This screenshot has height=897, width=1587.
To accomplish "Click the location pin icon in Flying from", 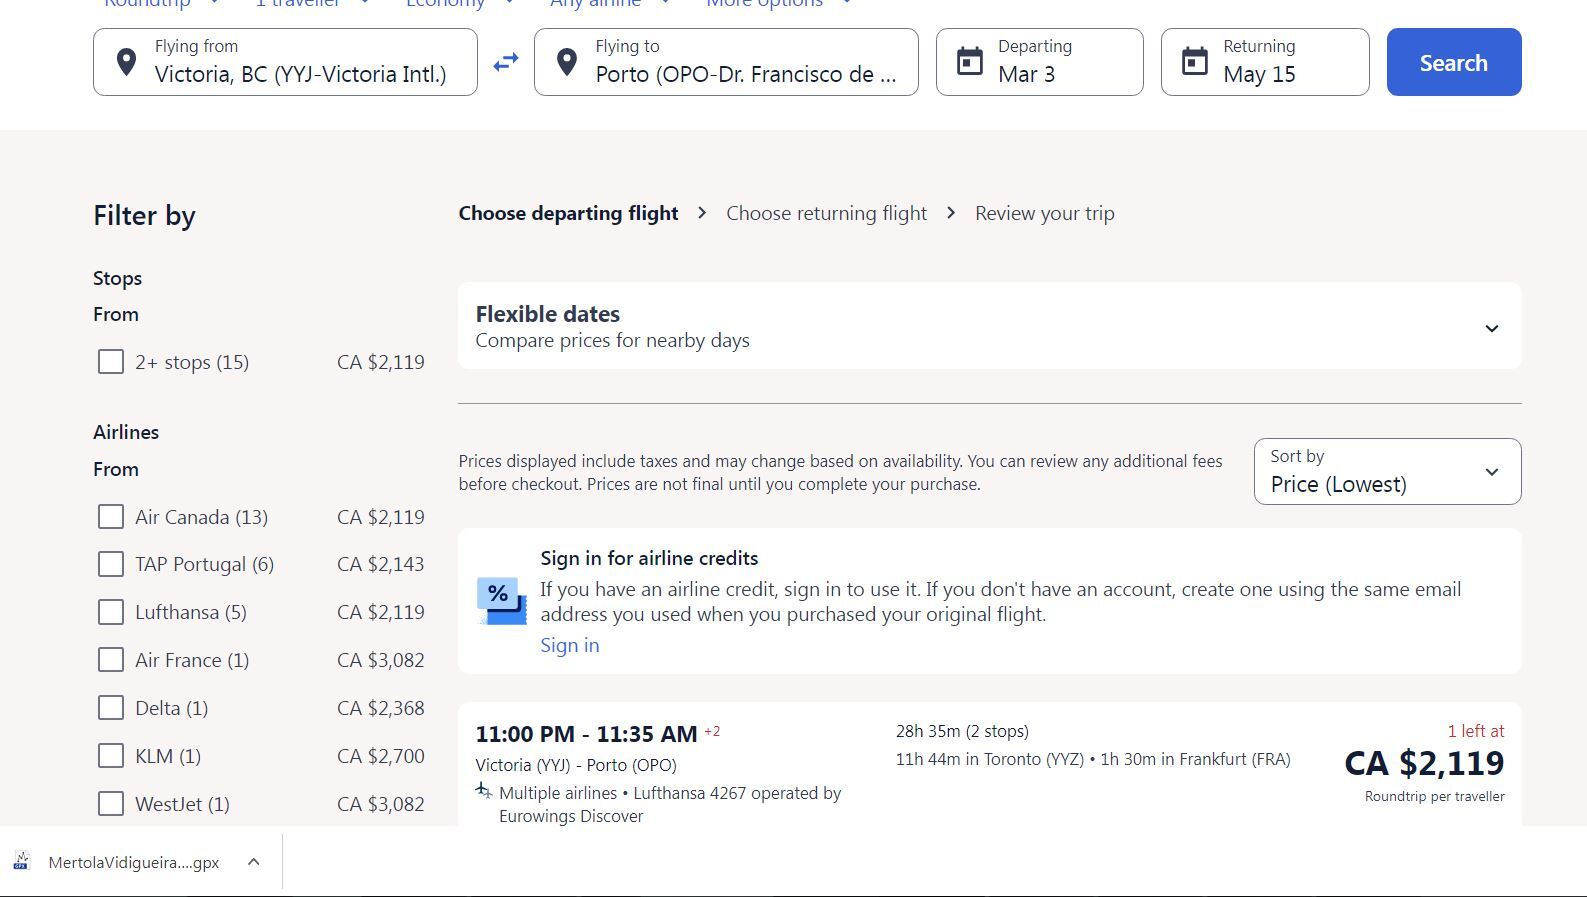I will pos(126,62).
